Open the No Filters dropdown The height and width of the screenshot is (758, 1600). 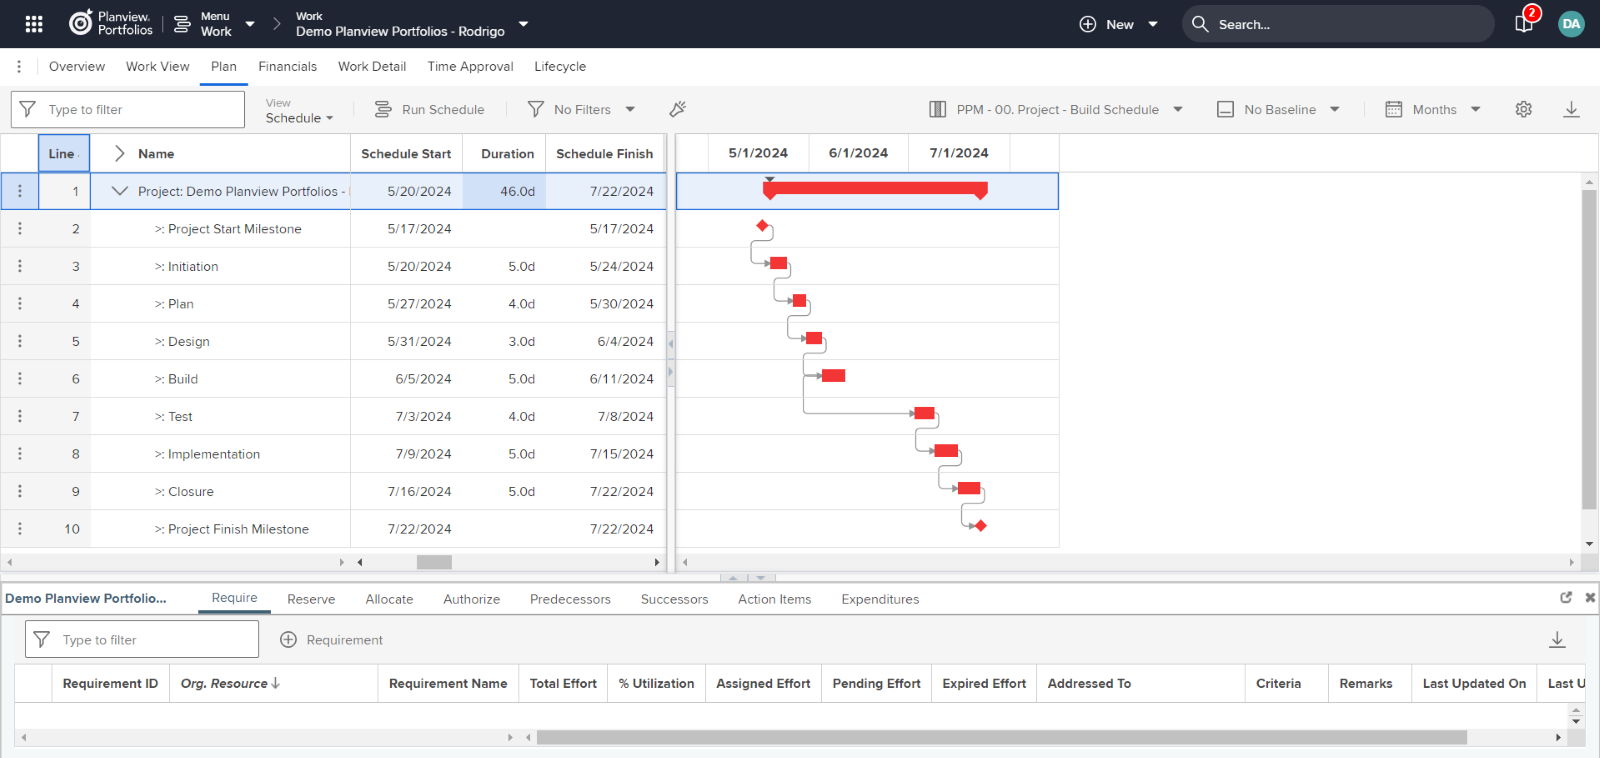(581, 109)
